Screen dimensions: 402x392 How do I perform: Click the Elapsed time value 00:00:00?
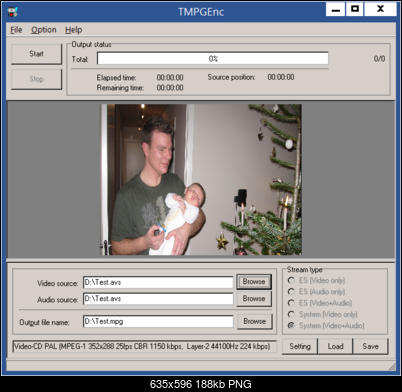170,78
